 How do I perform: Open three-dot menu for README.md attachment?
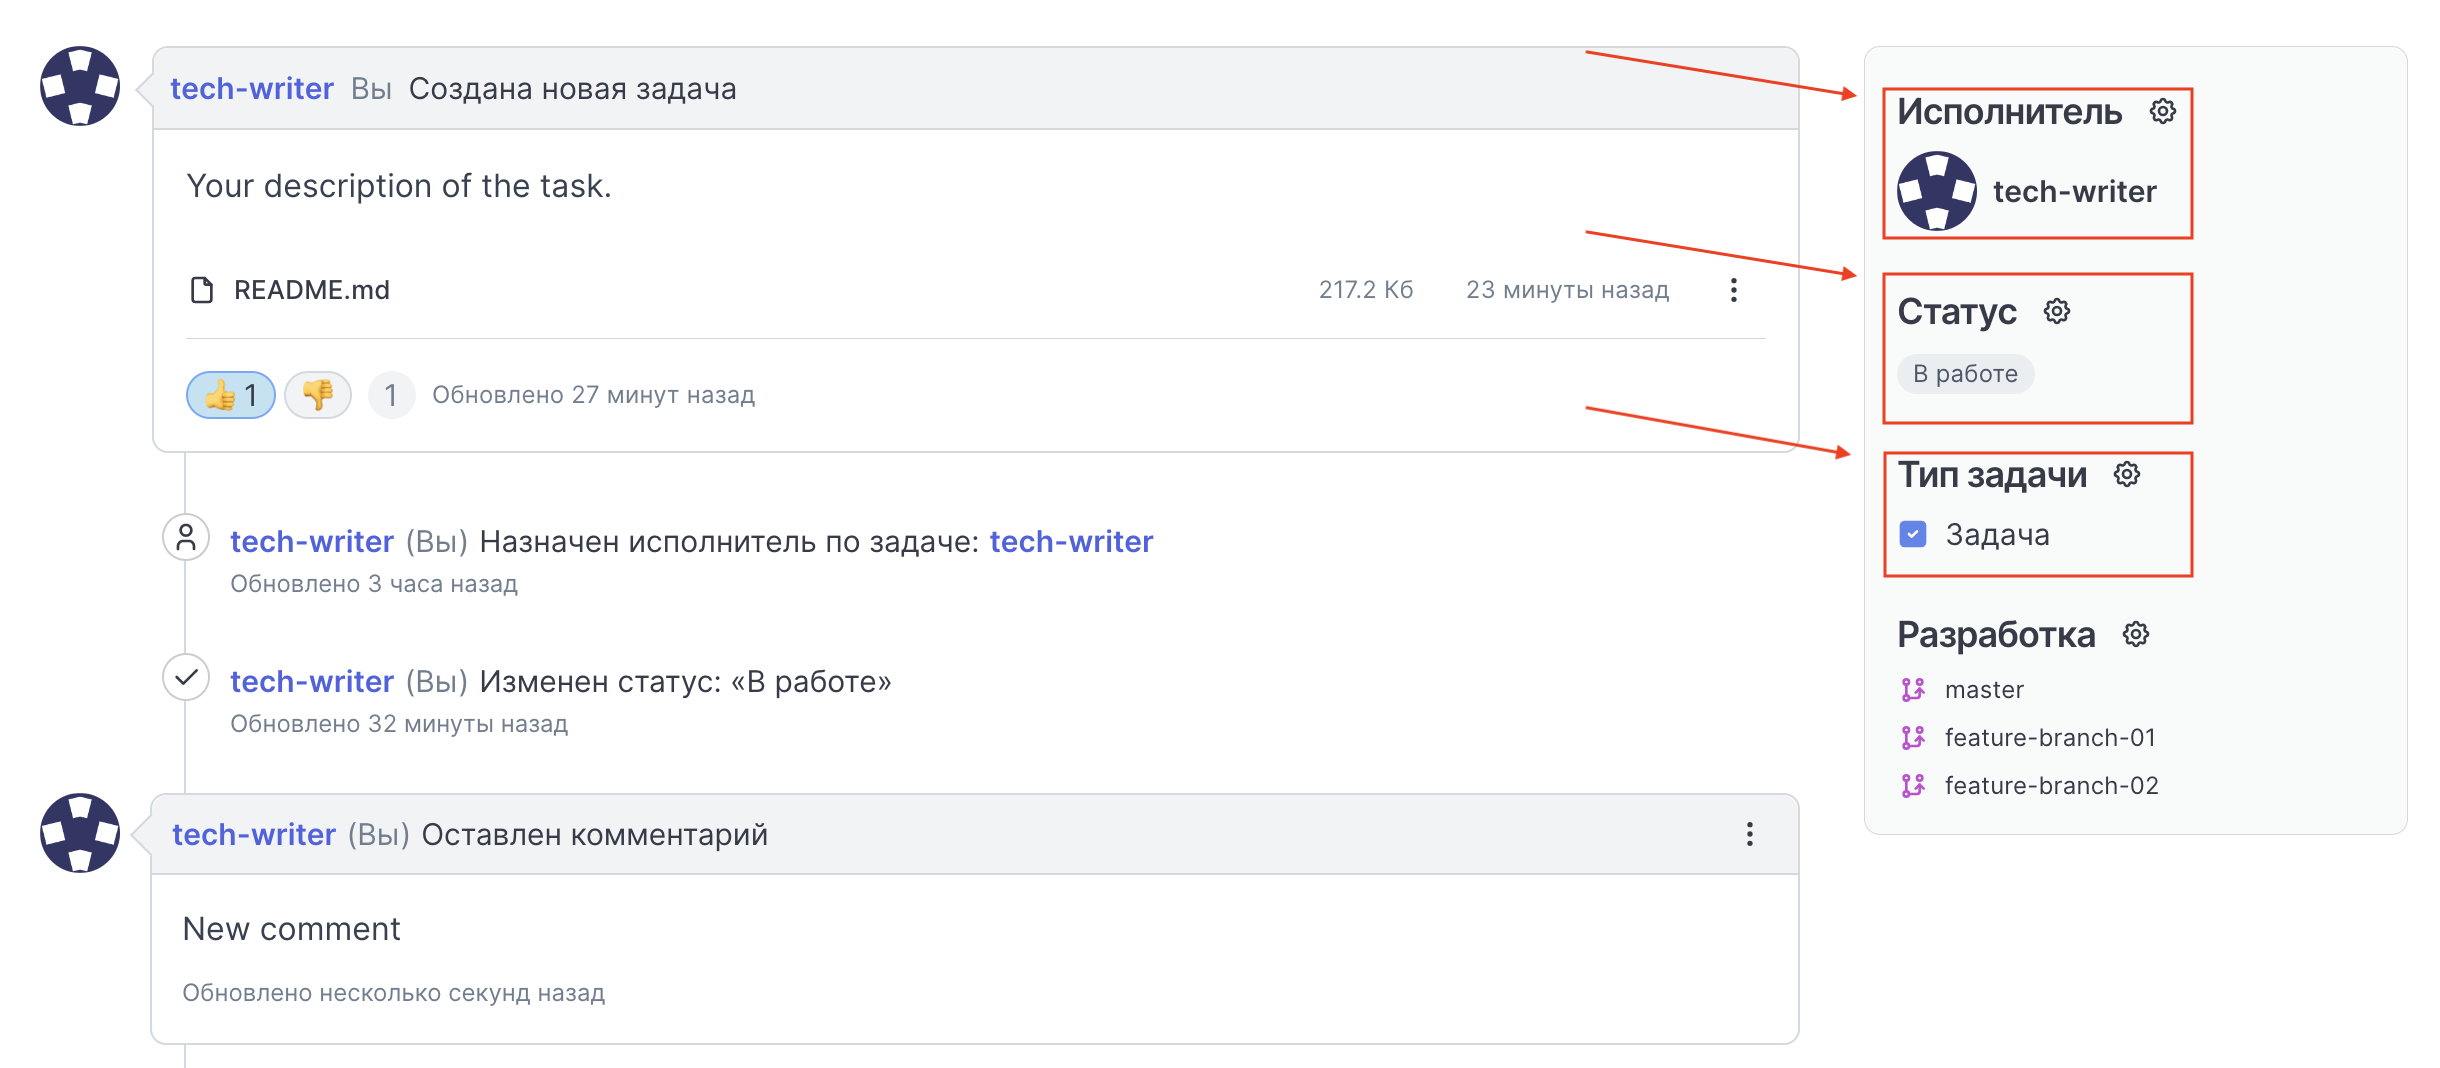(x=1733, y=290)
